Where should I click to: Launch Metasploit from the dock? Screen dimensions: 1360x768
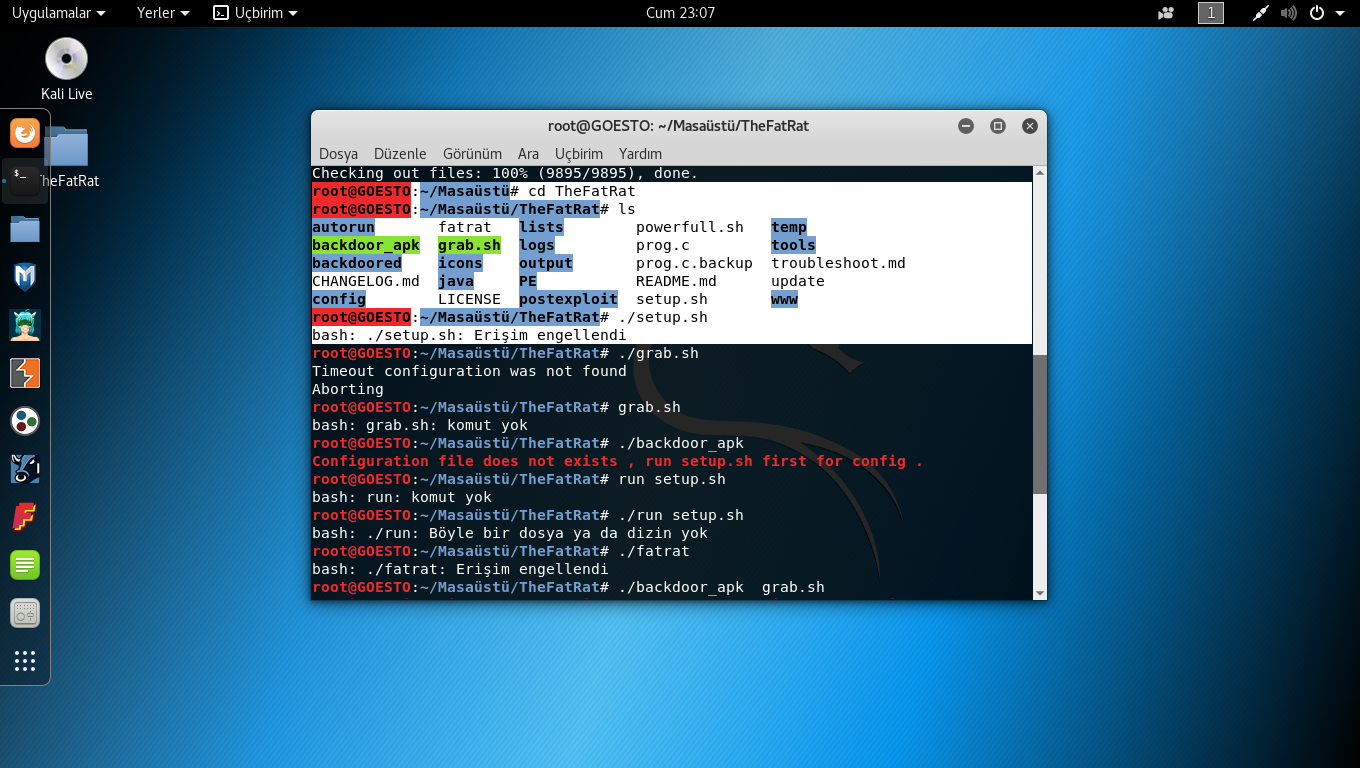coord(25,277)
